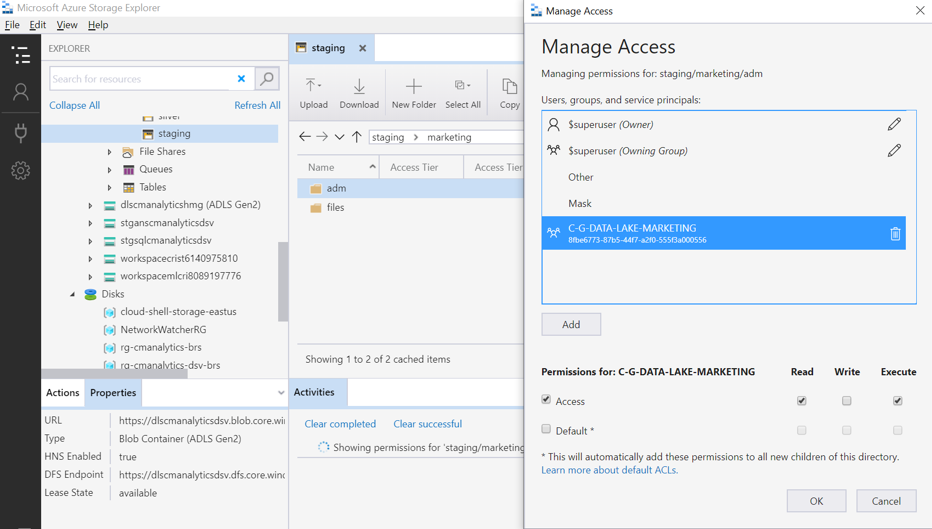Delete C-G-DATA-LAKE-MARKETING entry with trash icon
This screenshot has height=529, width=932.
pos(895,234)
